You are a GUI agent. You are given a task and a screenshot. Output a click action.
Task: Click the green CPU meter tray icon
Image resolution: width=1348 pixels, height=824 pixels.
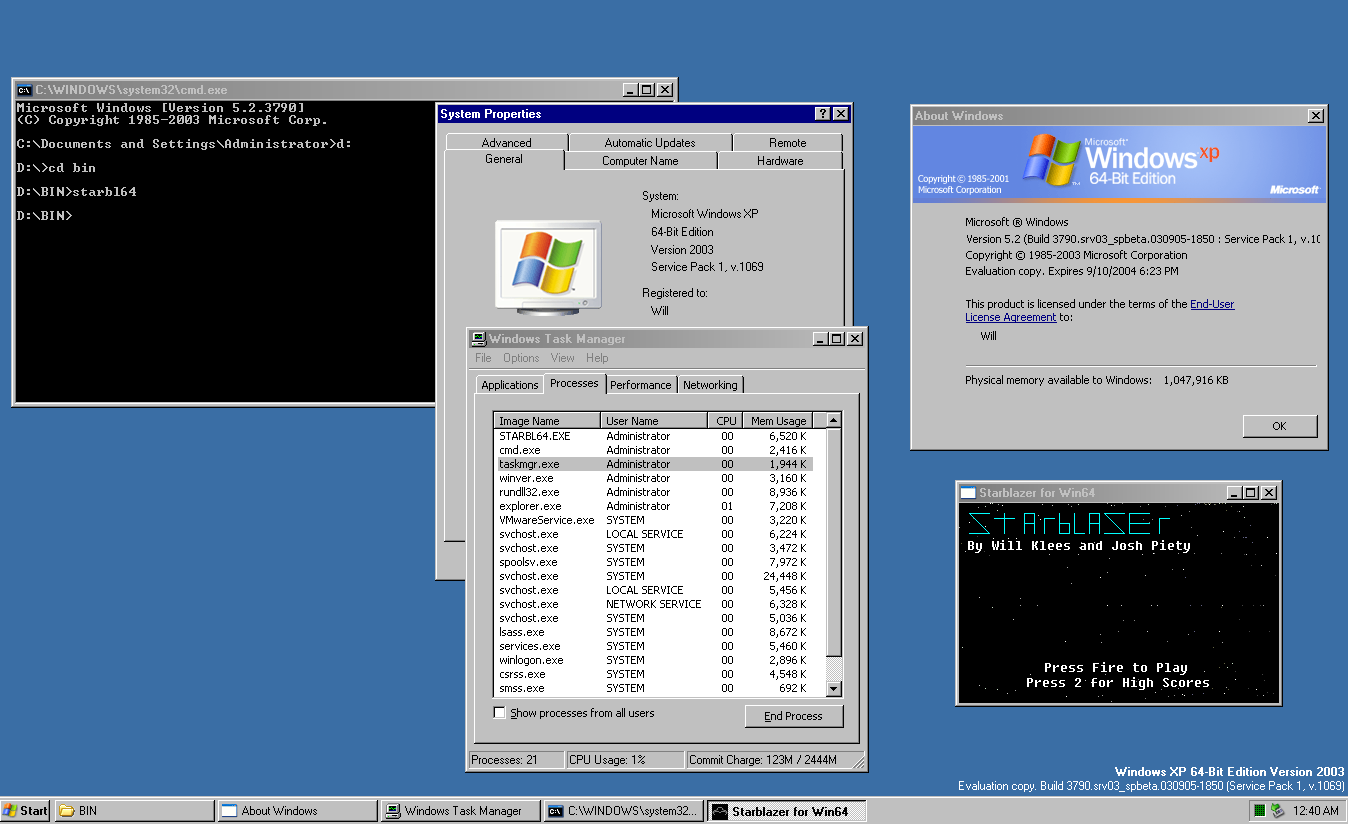(x=1259, y=811)
